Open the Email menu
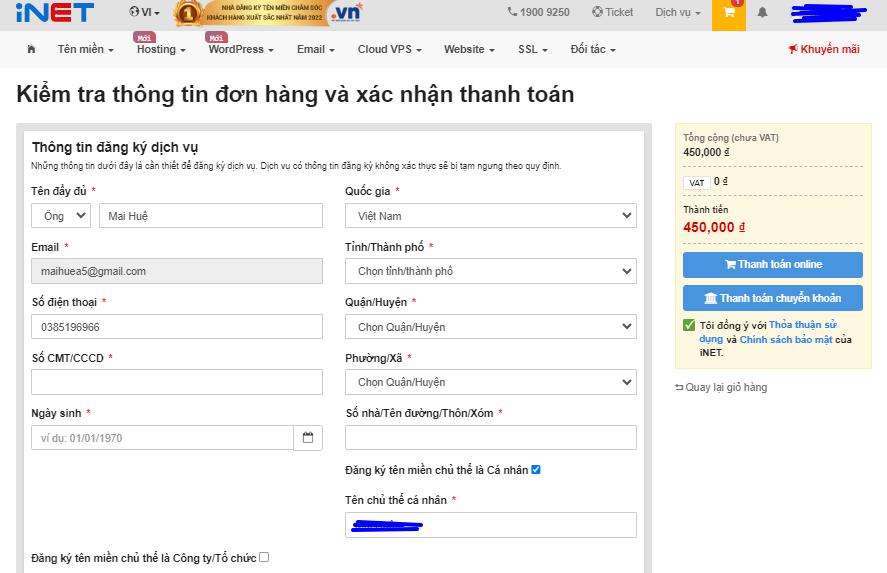 coord(316,49)
